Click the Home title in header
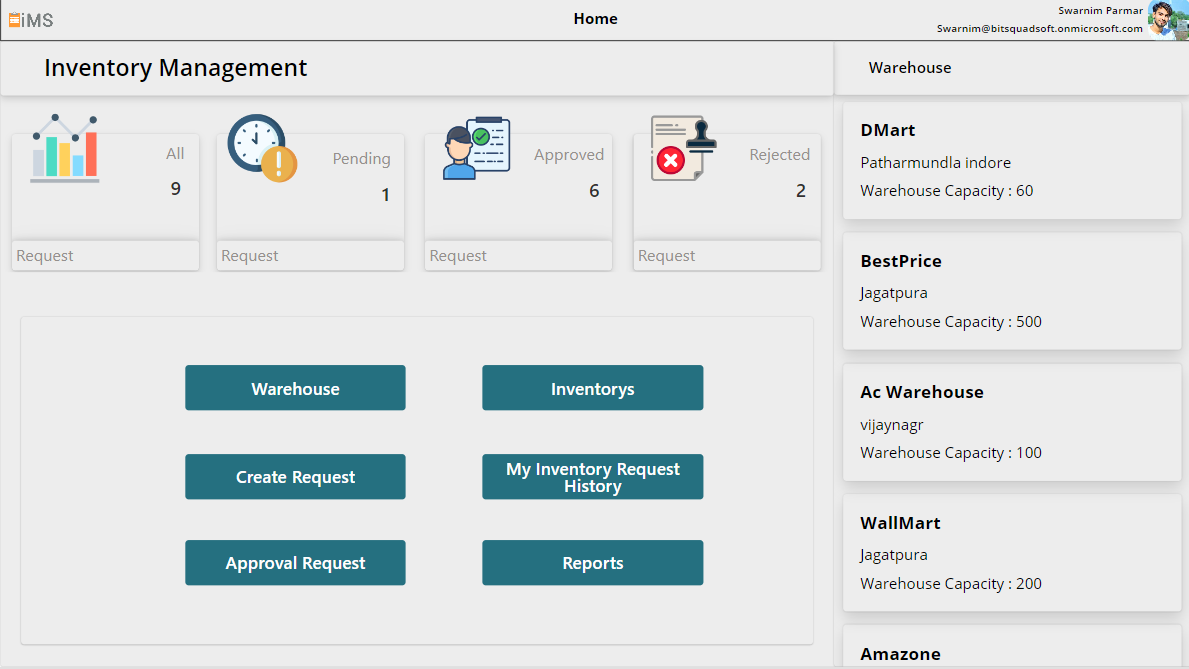Viewport: 1189px width, 669px height. click(x=595, y=19)
